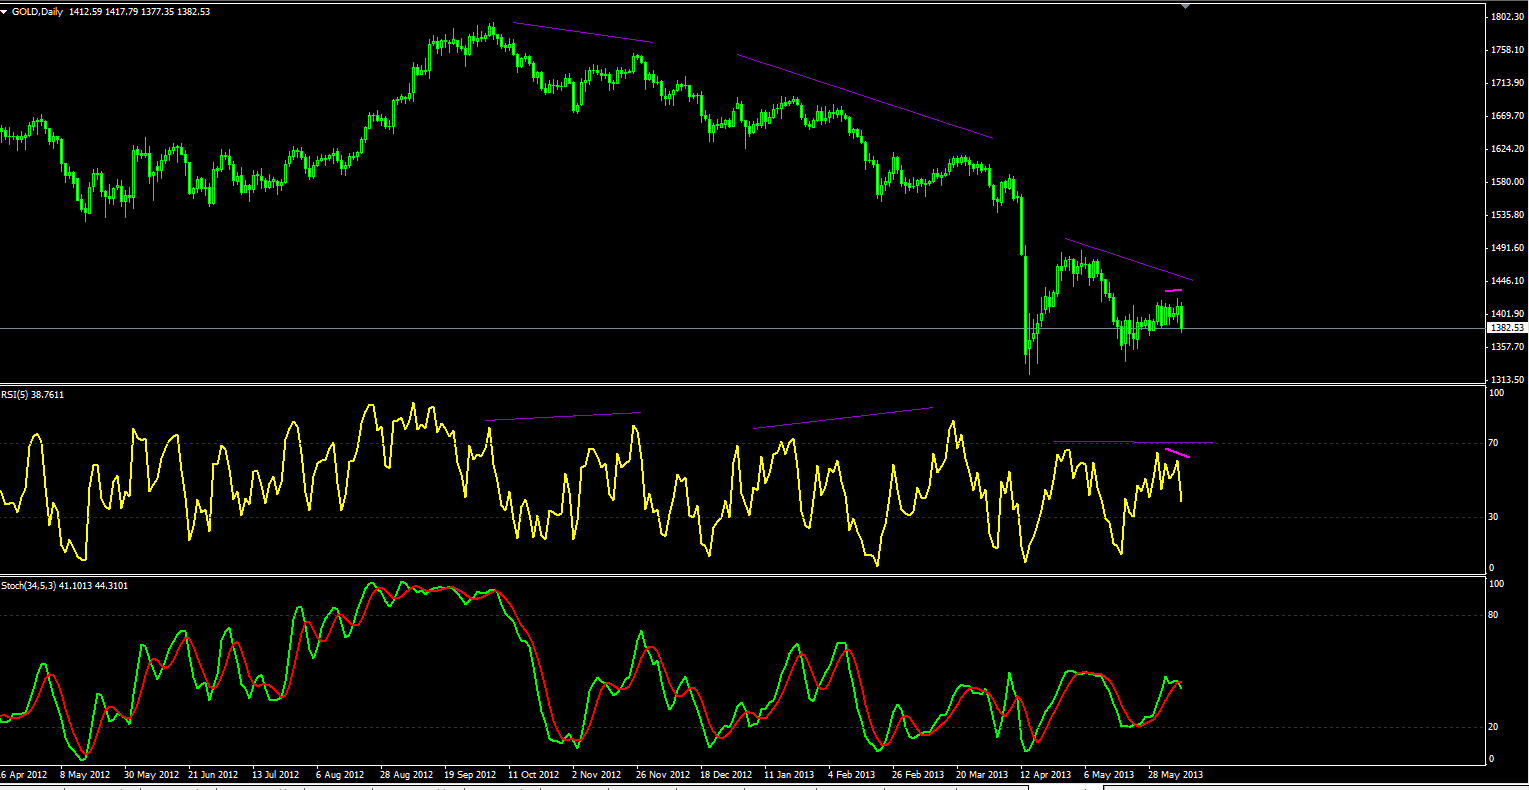Click the 20 Mar 2013 date label

[x=982, y=775]
